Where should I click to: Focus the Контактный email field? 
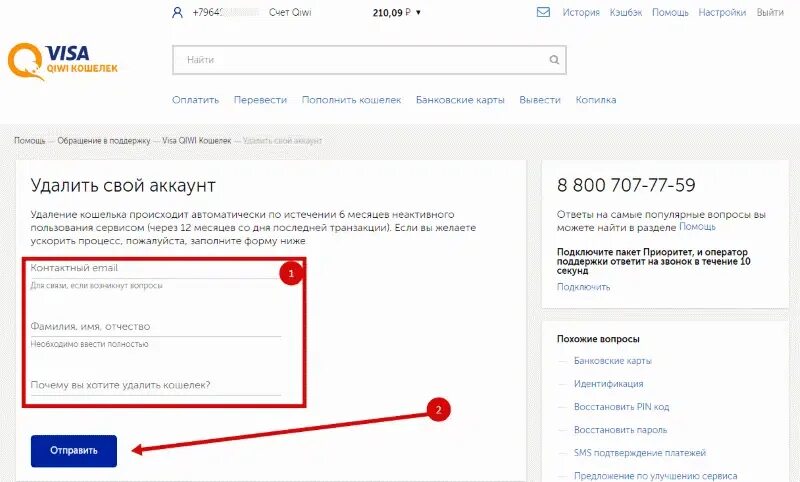coord(156,269)
